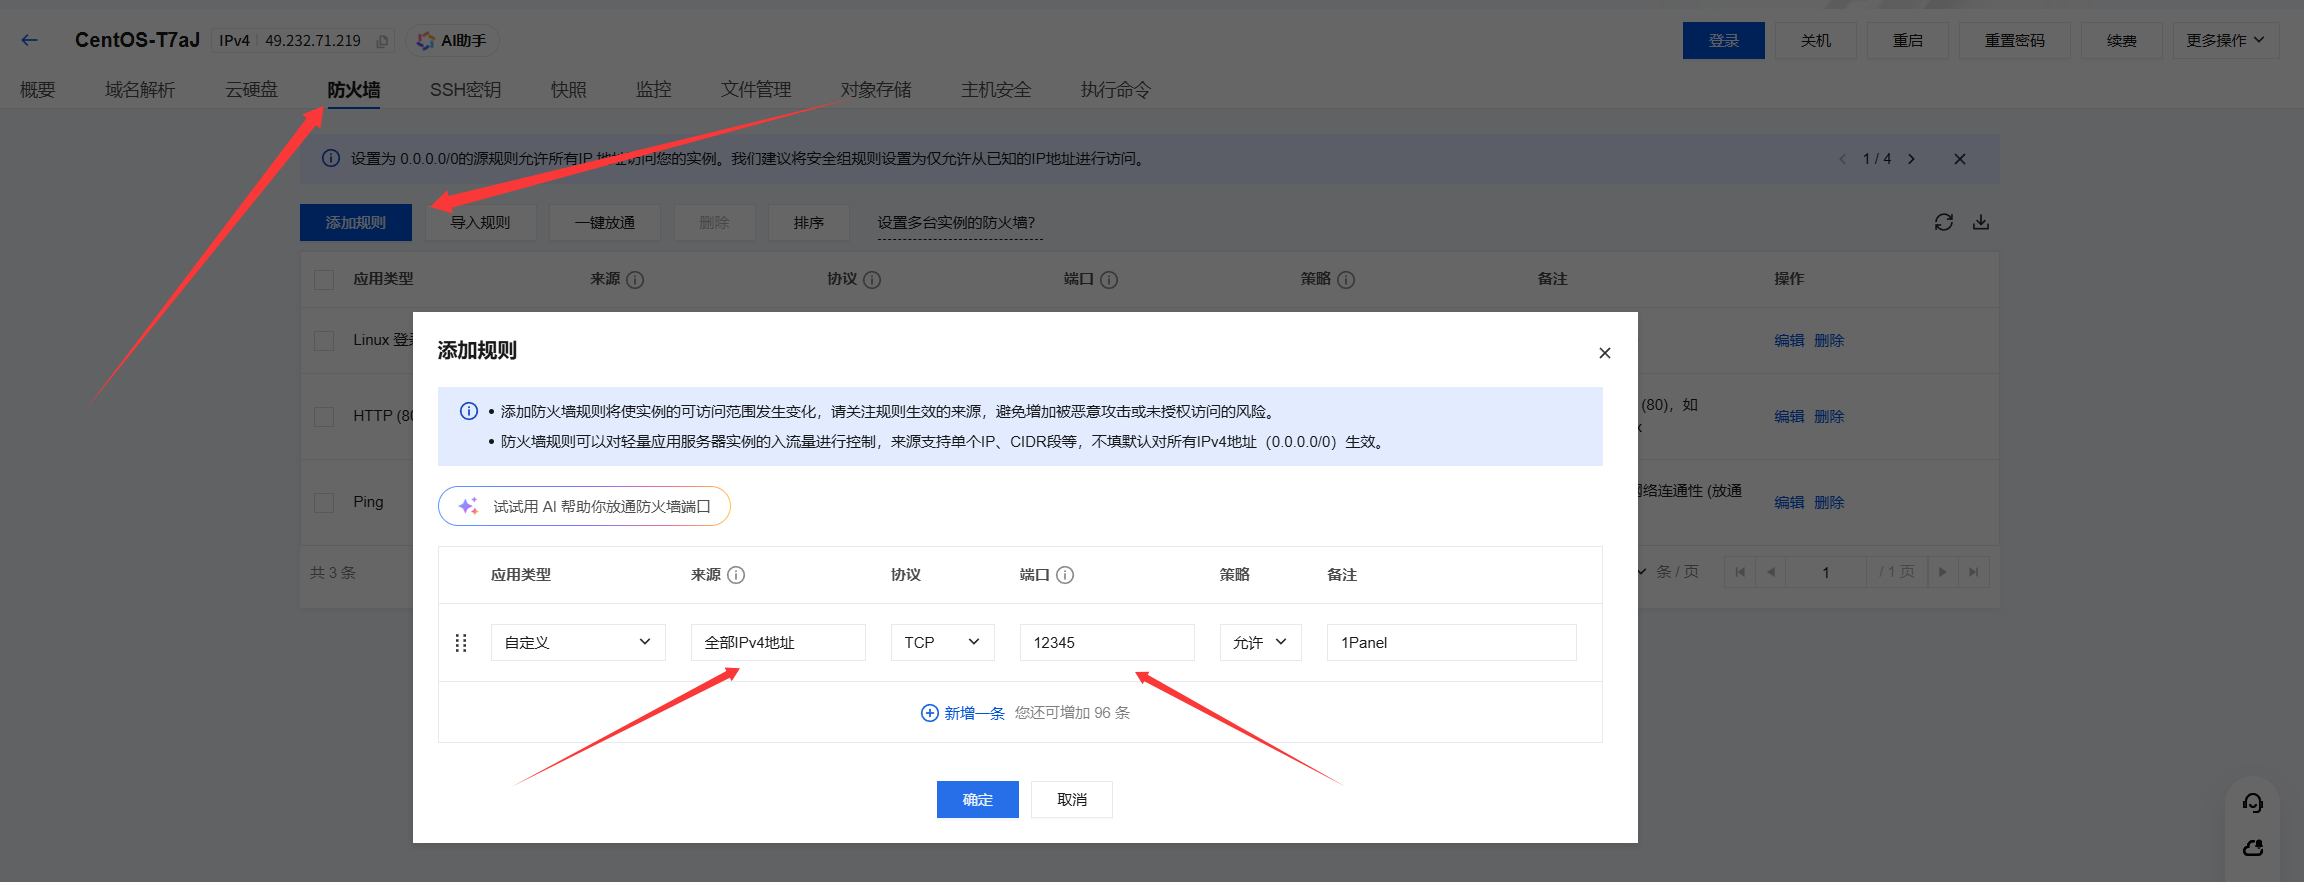Image resolution: width=2304 pixels, height=882 pixels.
Task: Toggle the select-all checkbox in table header
Action: (324, 280)
